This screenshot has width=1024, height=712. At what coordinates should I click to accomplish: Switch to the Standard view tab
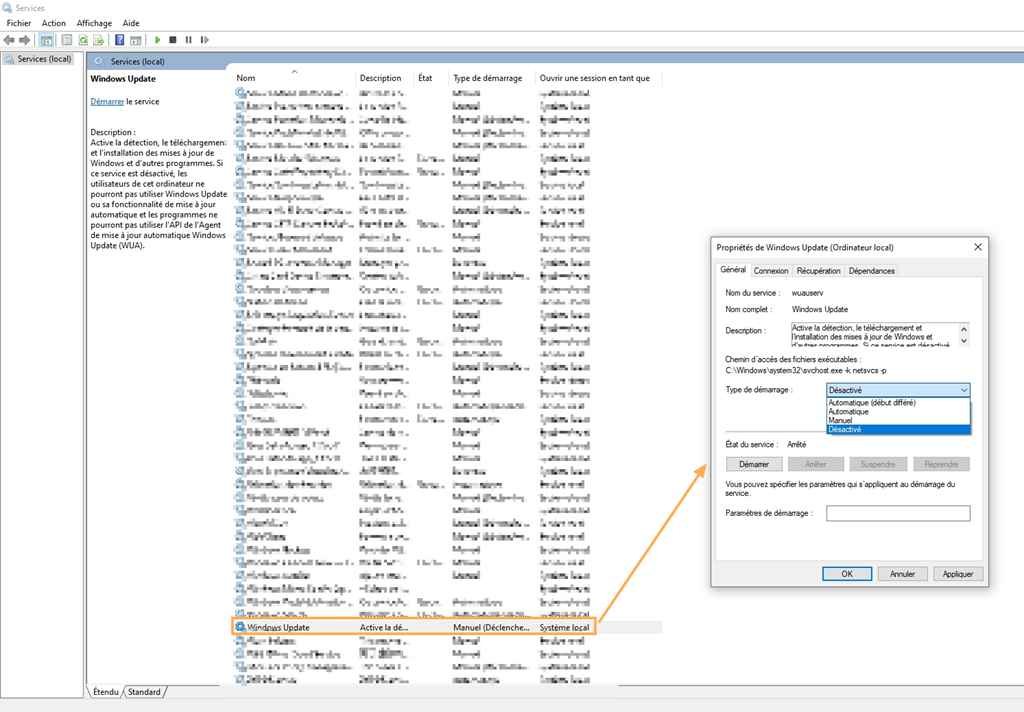pos(144,692)
